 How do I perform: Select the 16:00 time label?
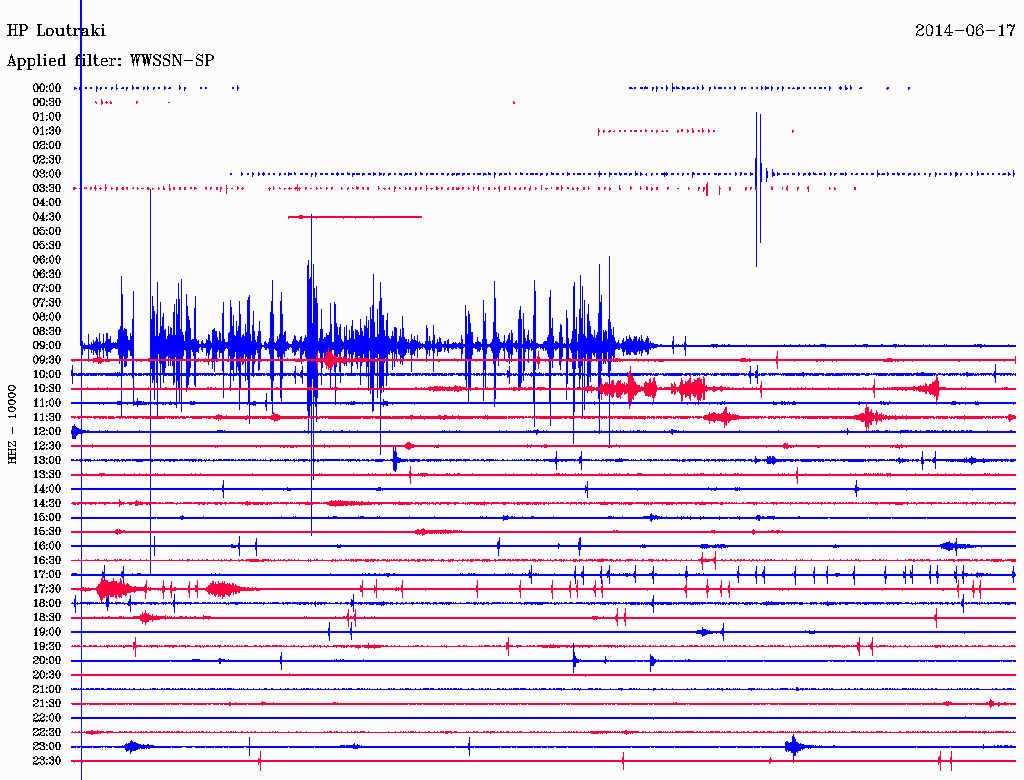click(47, 546)
